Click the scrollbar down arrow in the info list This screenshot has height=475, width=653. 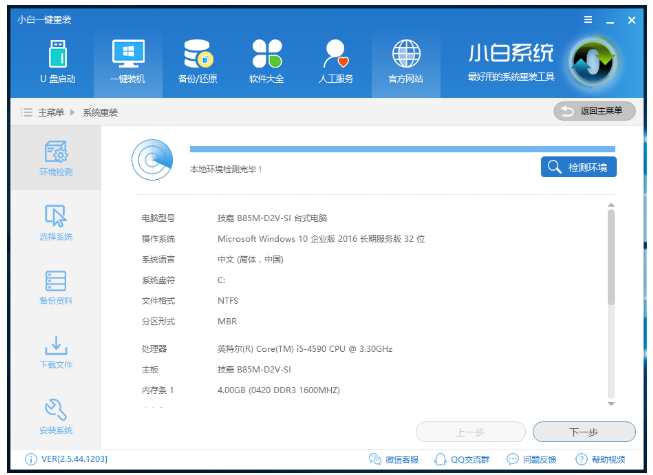coord(611,402)
